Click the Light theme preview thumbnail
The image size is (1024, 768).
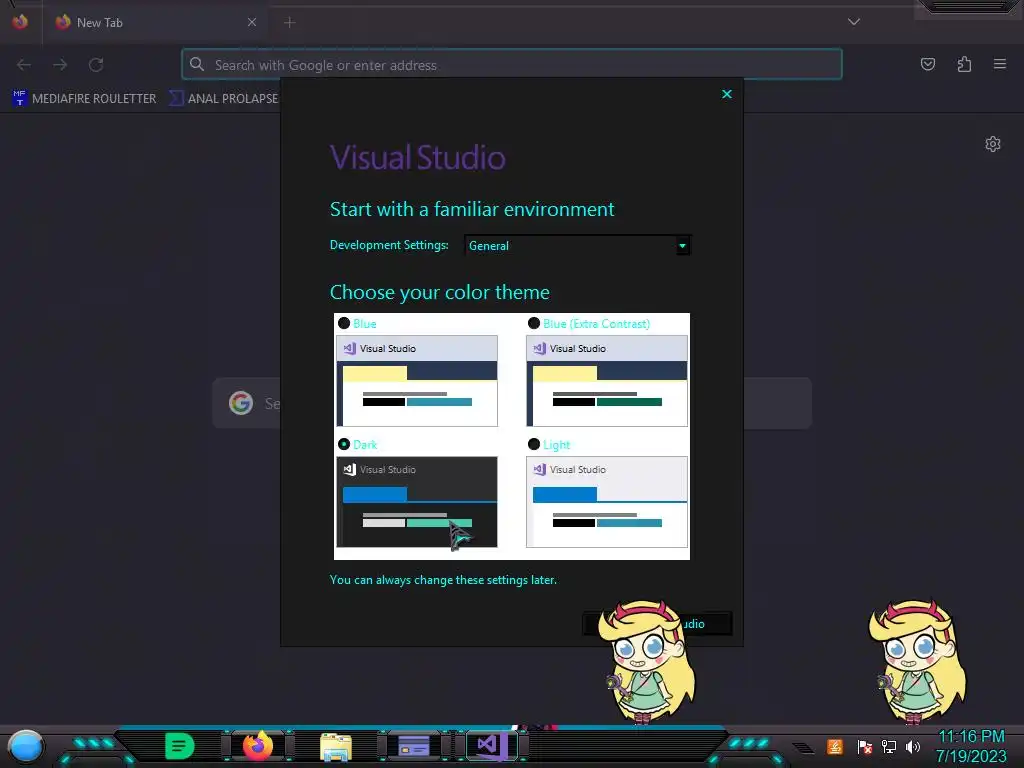point(607,502)
